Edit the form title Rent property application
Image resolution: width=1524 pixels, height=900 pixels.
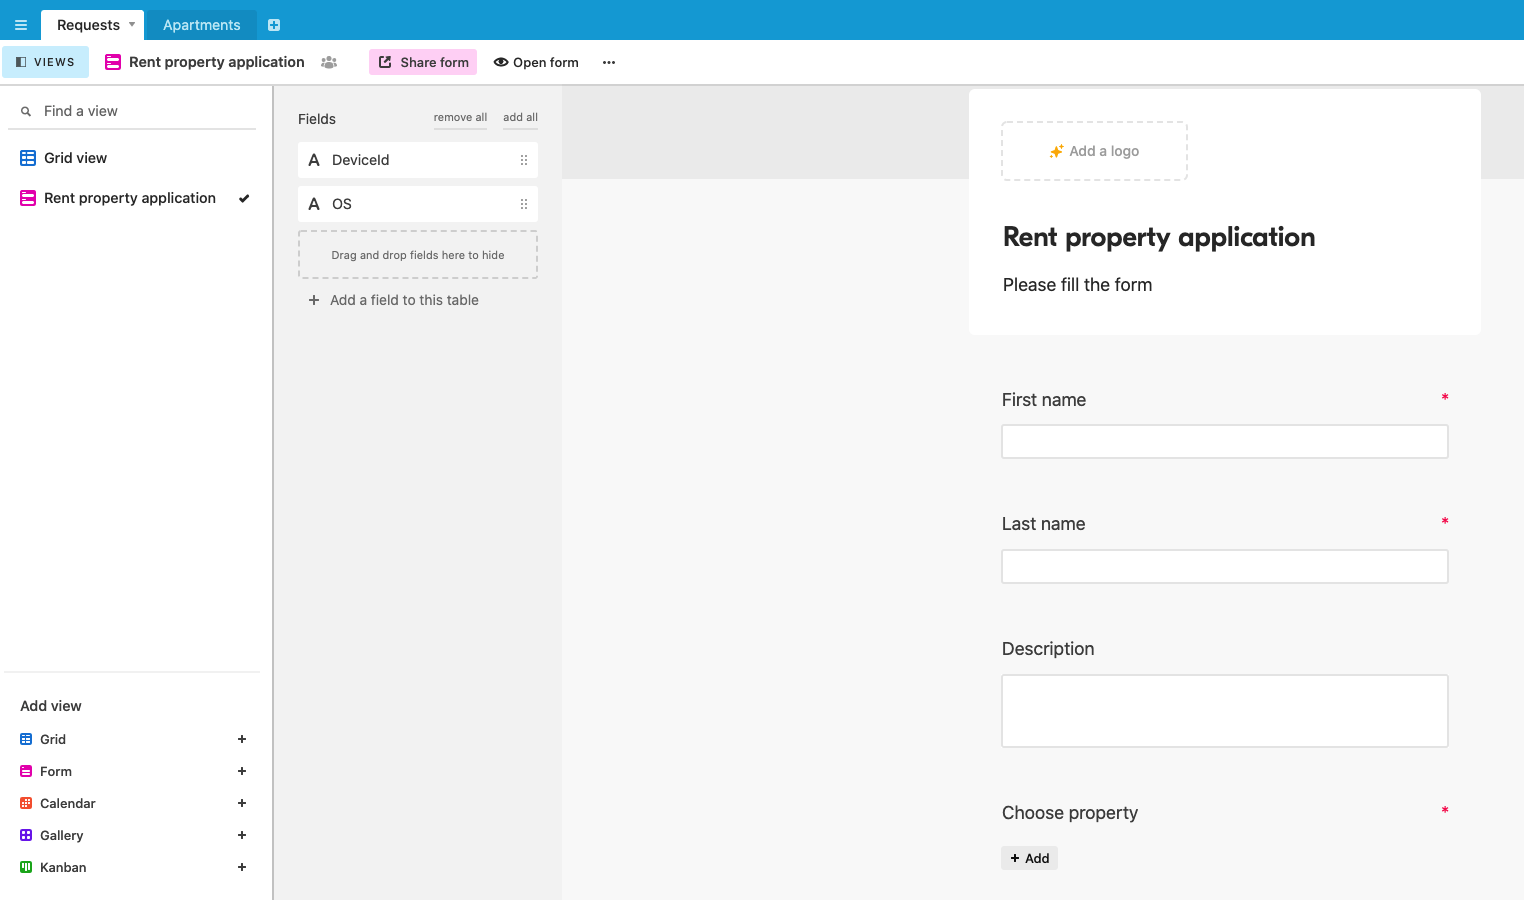point(1159,237)
